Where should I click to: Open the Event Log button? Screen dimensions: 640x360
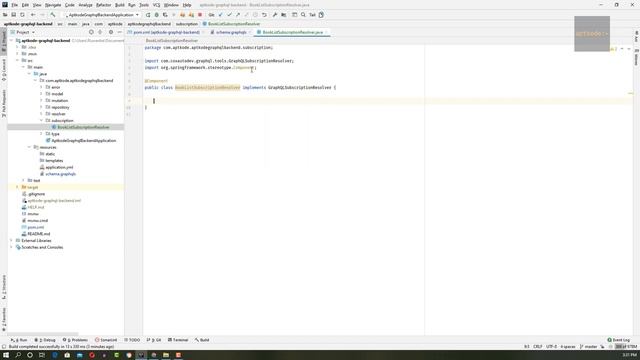(618, 340)
